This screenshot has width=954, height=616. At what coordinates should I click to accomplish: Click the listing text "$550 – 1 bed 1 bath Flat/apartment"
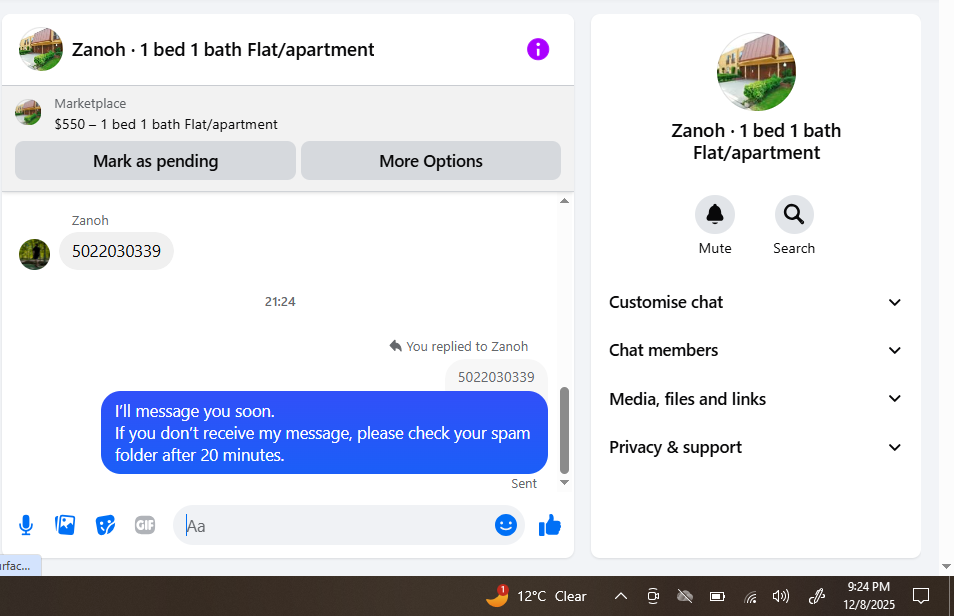tap(166, 124)
